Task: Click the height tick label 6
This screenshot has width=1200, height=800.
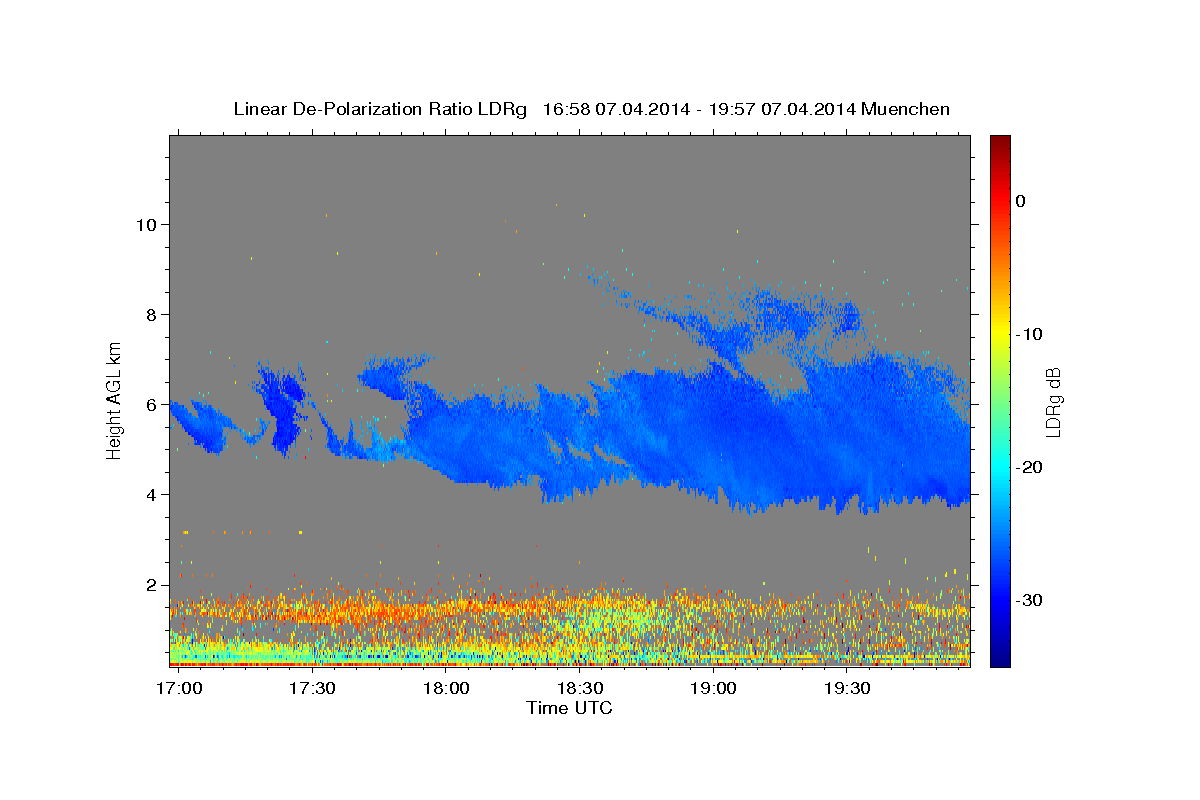Action: (x=151, y=404)
